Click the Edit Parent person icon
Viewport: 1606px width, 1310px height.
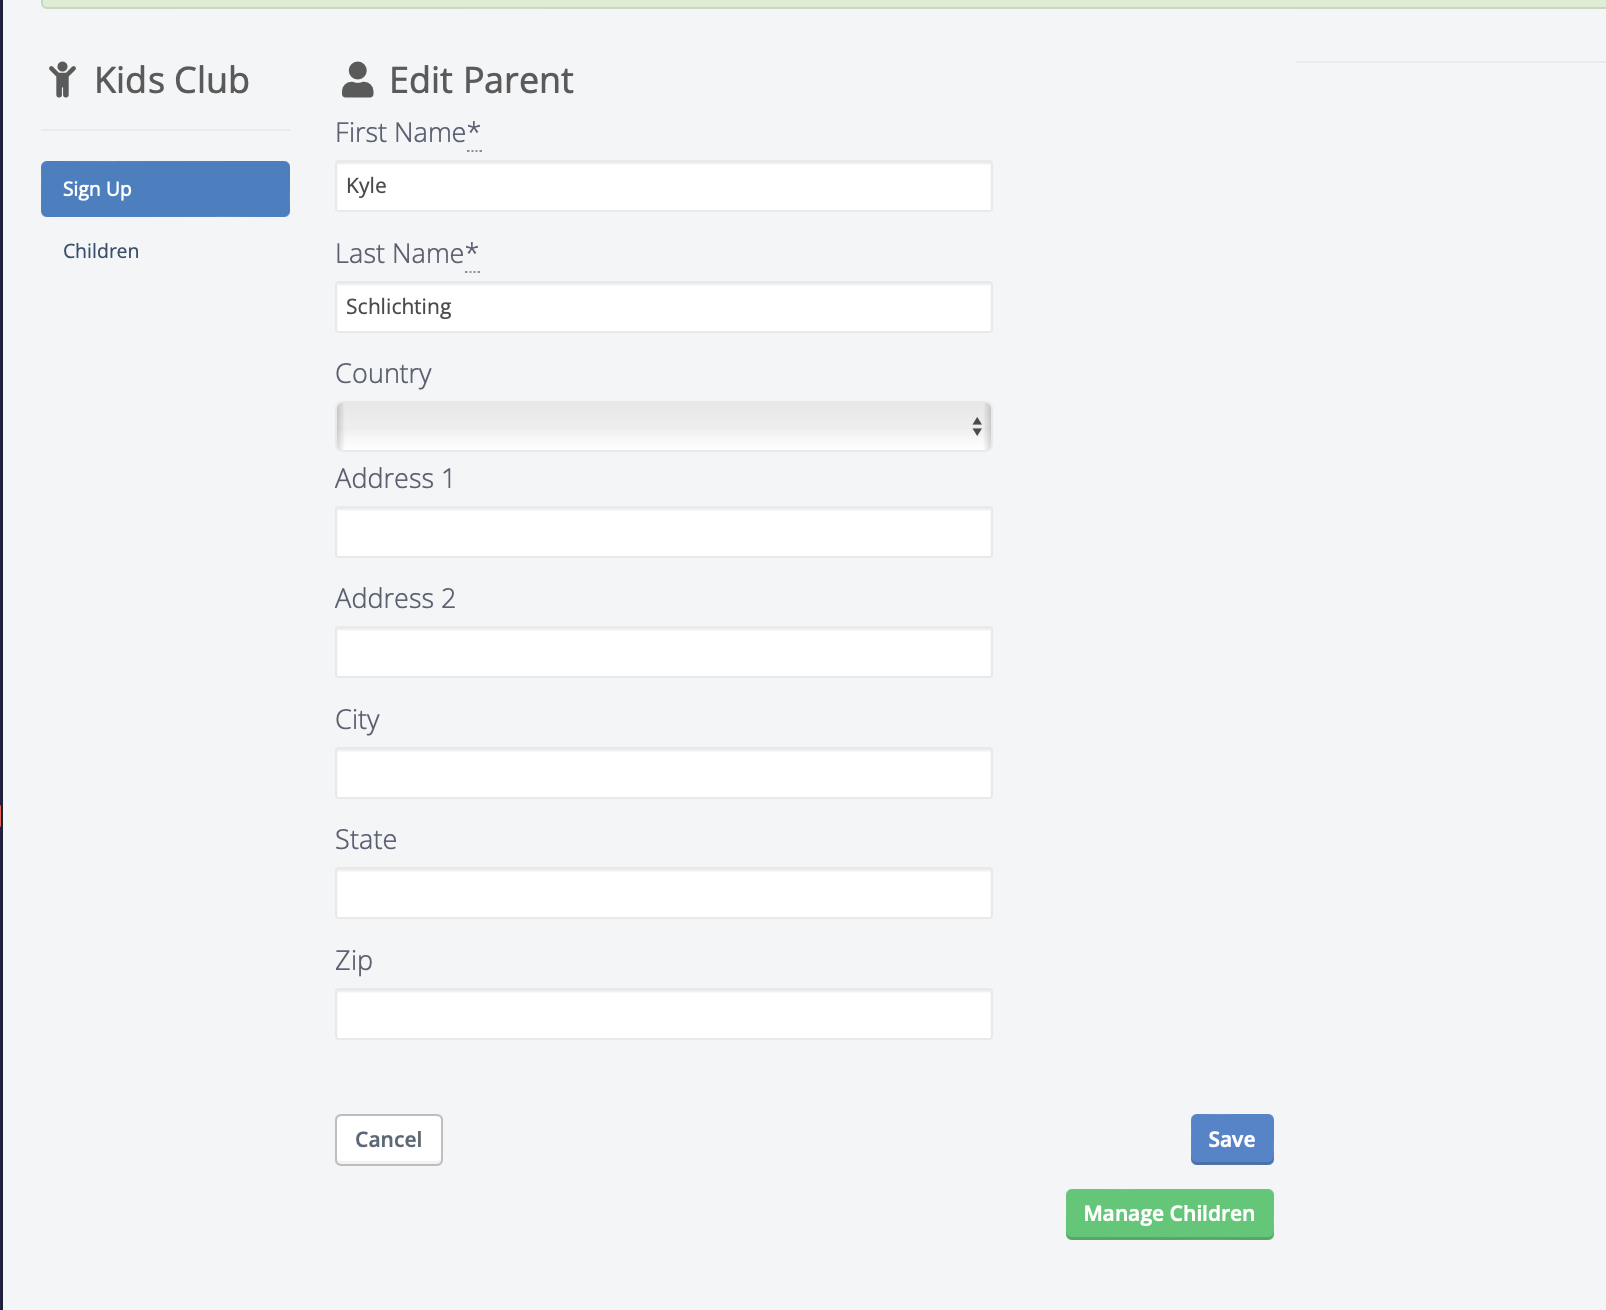(x=357, y=80)
